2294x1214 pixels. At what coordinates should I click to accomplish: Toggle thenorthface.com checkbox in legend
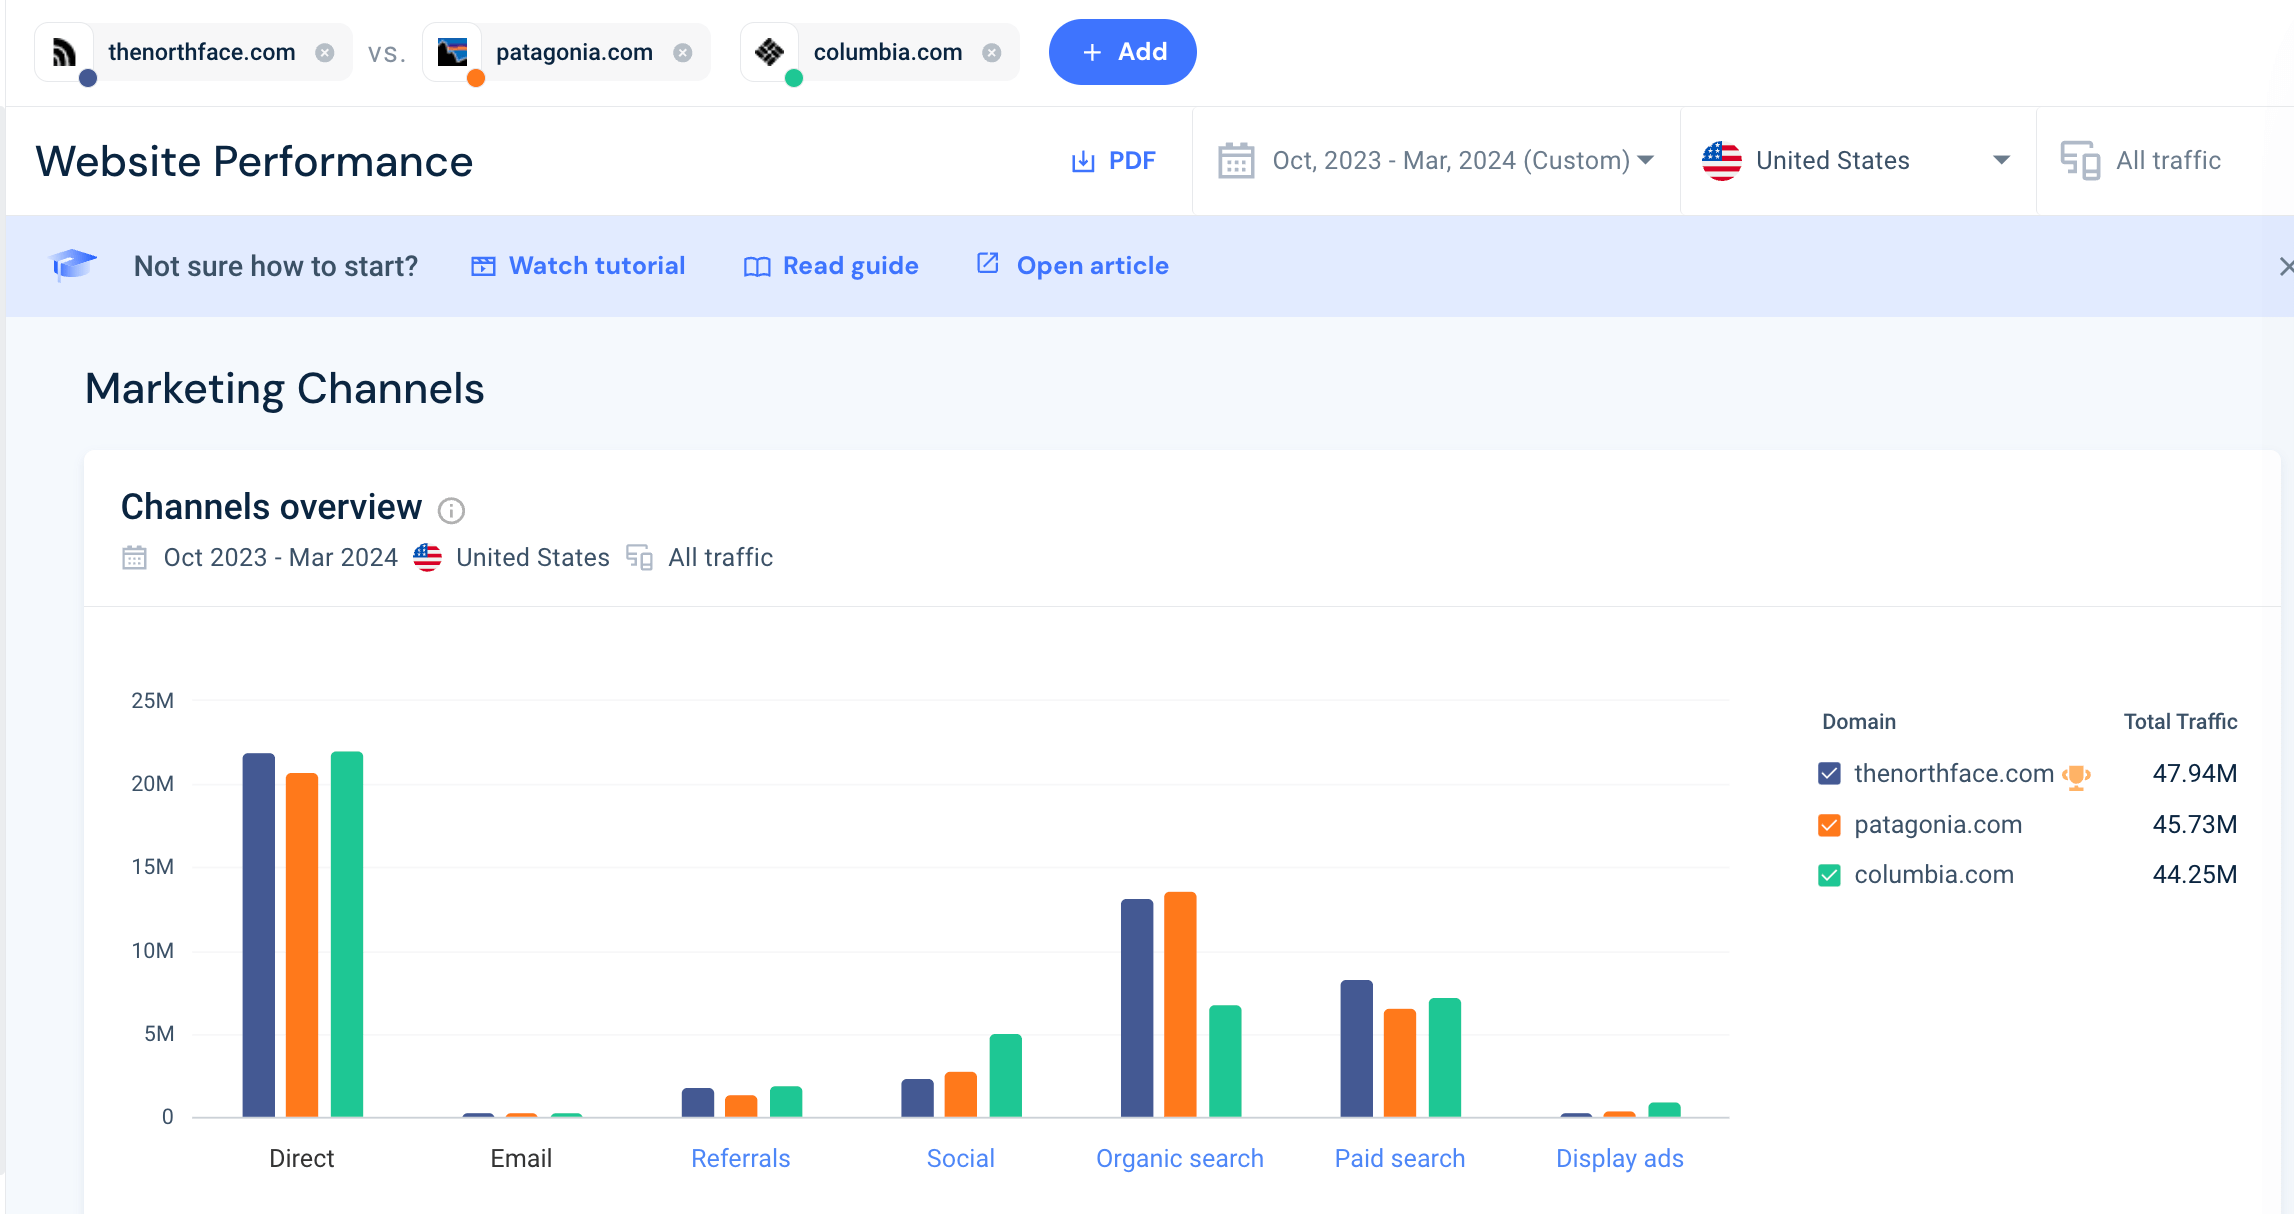click(x=1830, y=774)
